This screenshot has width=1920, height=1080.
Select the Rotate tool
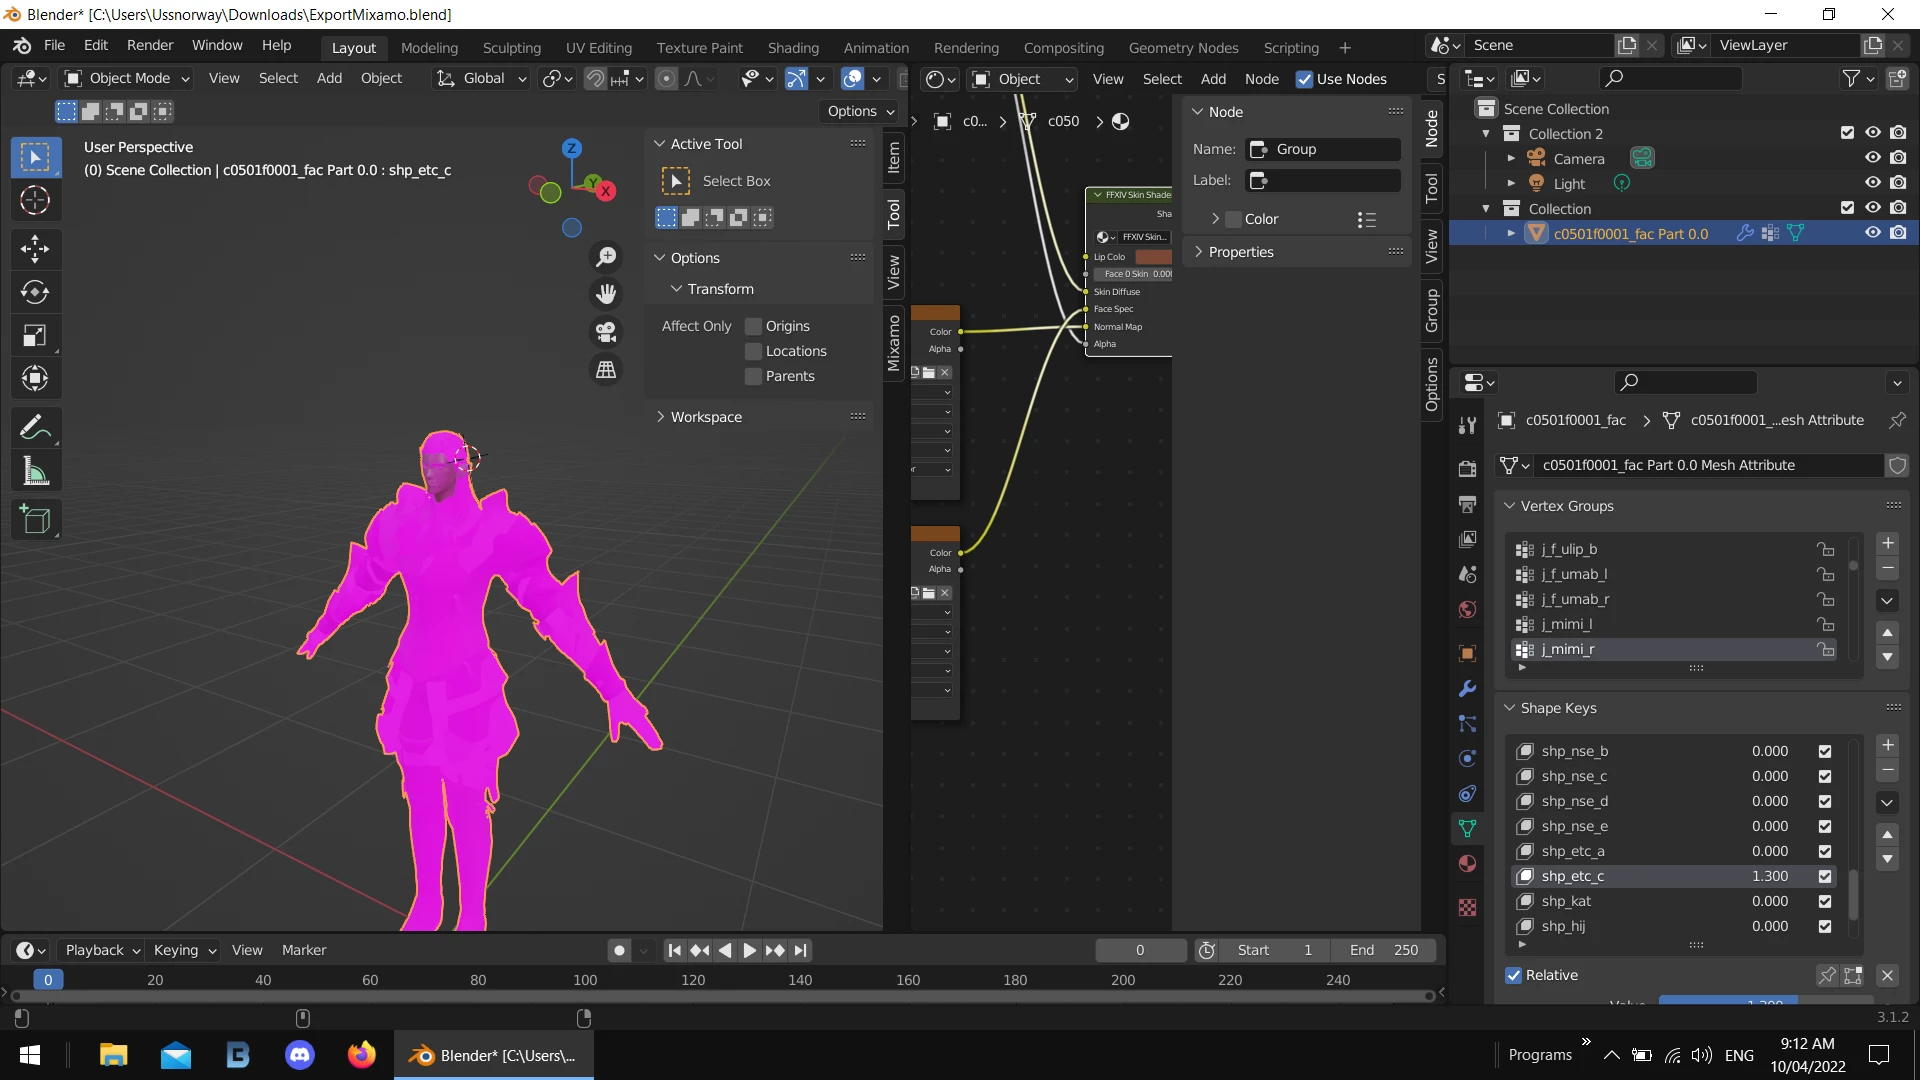pos(35,292)
